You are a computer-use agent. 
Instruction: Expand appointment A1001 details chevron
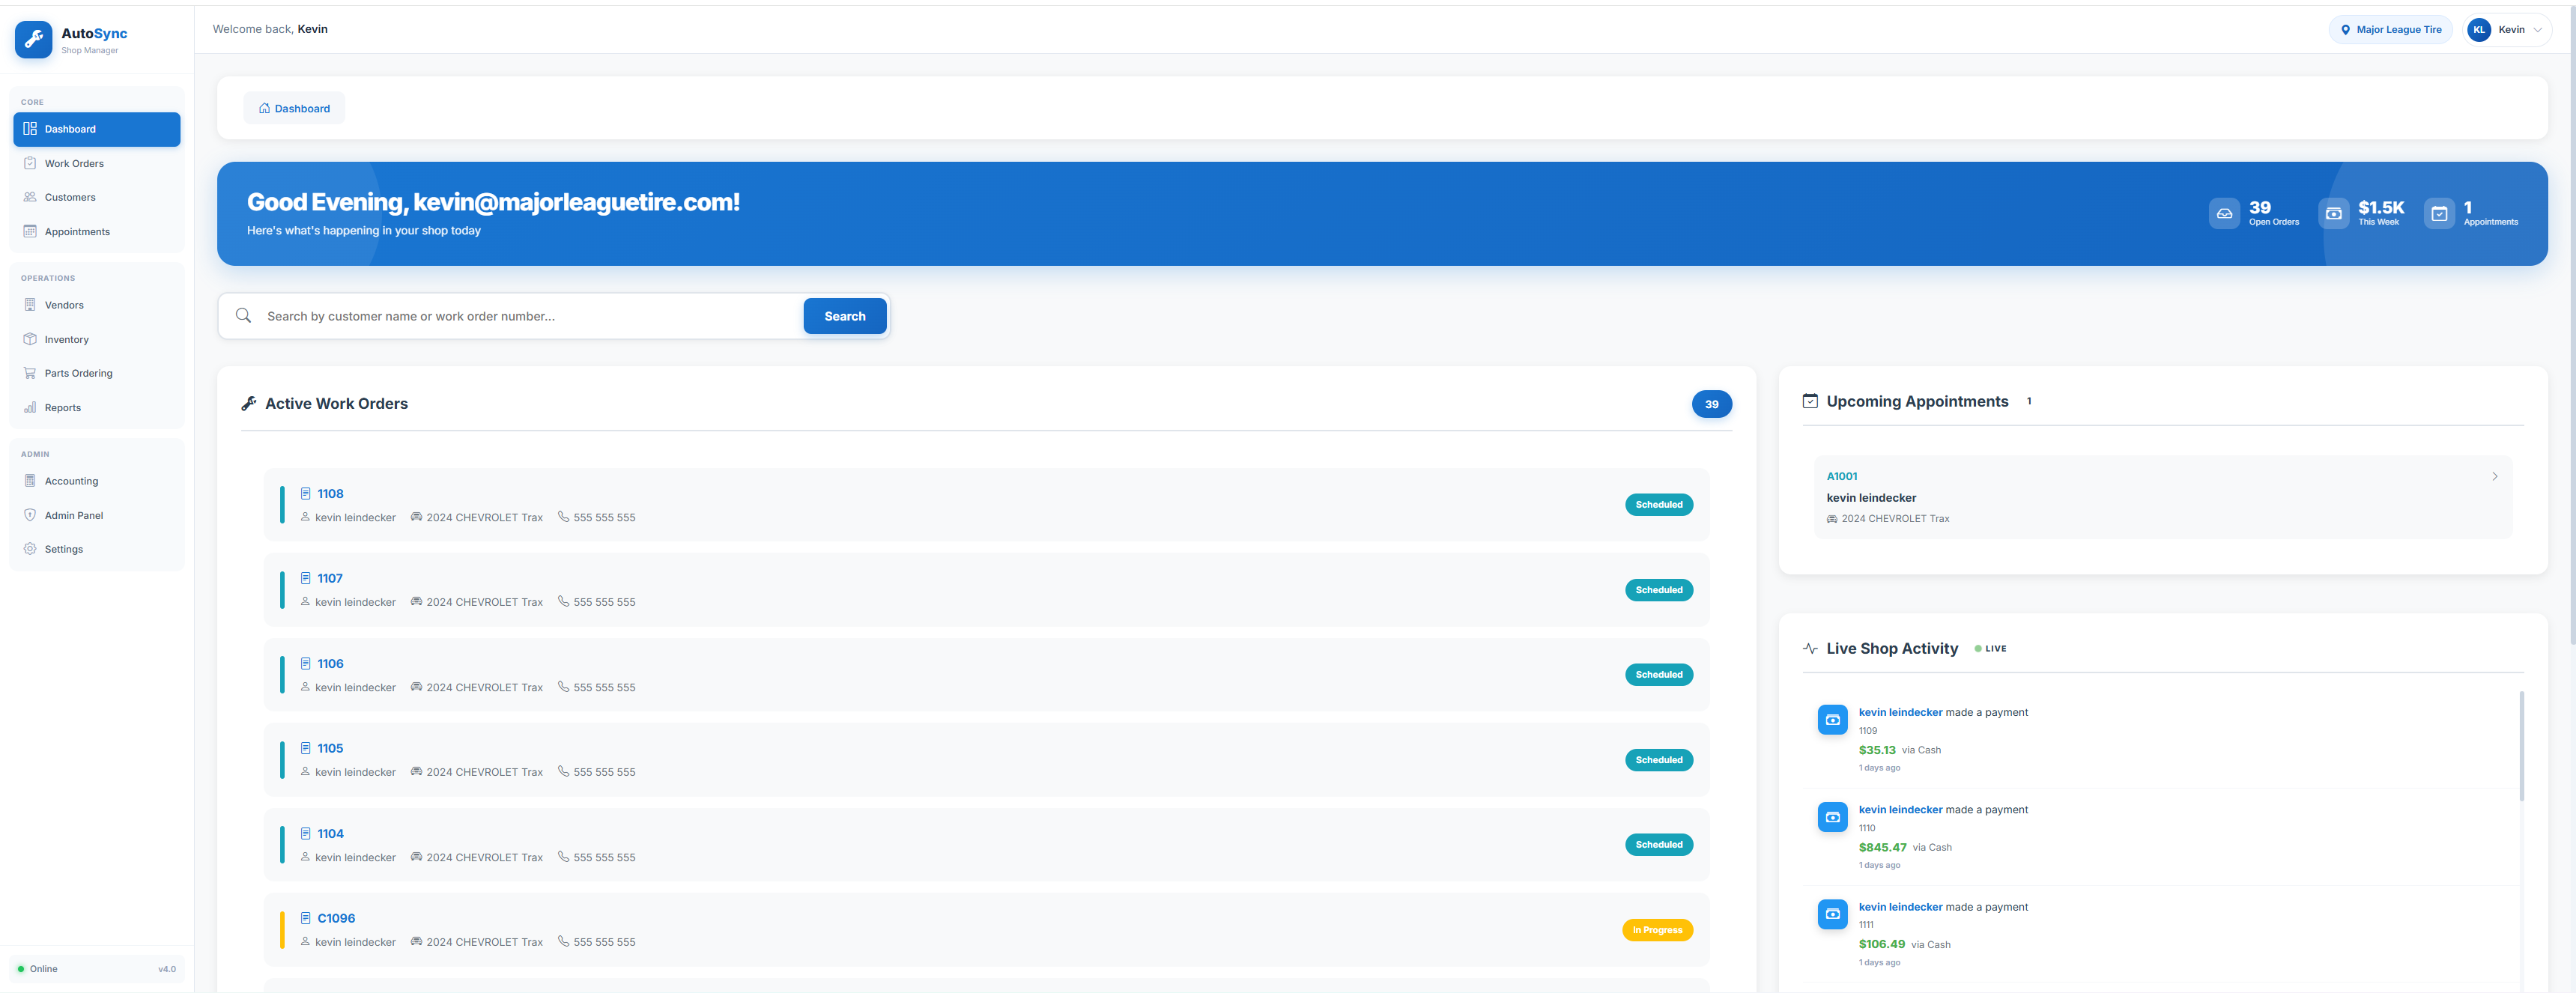point(2494,476)
